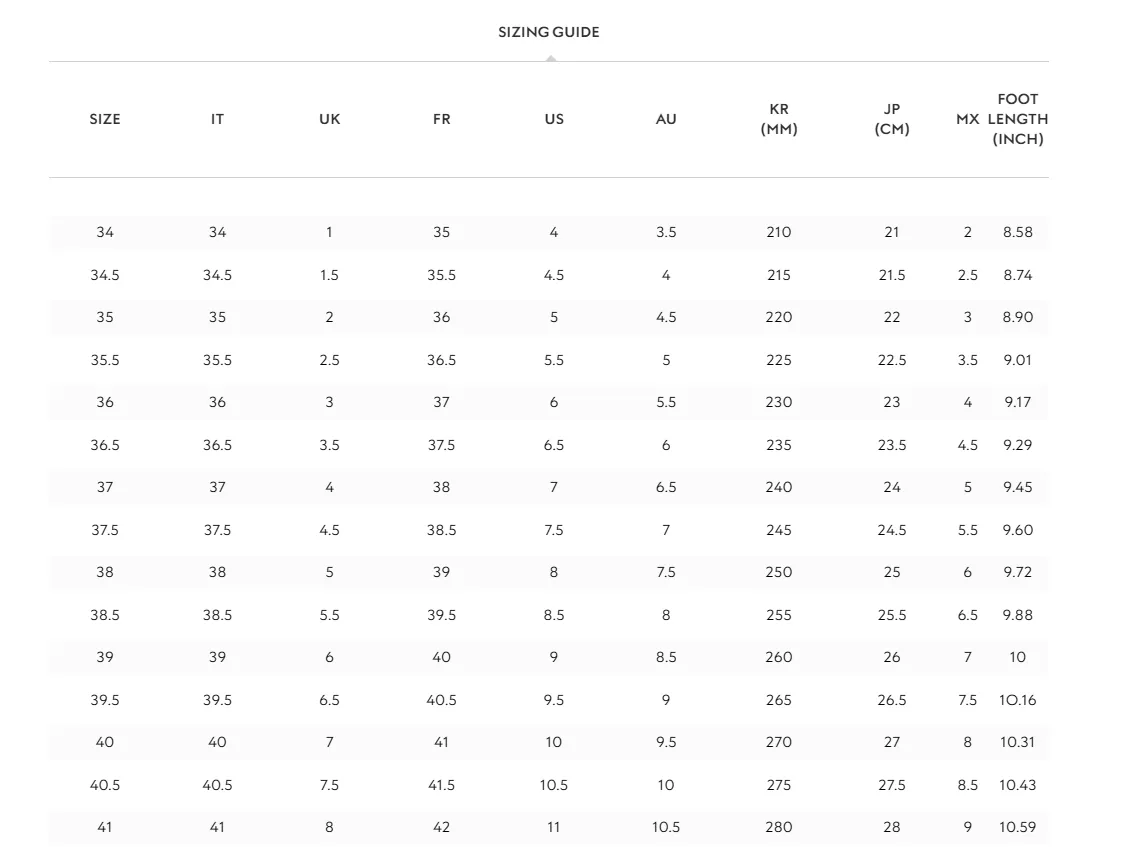Click the FR value 41.5 cell
The width and height of the screenshot is (1141, 847).
tap(442, 785)
